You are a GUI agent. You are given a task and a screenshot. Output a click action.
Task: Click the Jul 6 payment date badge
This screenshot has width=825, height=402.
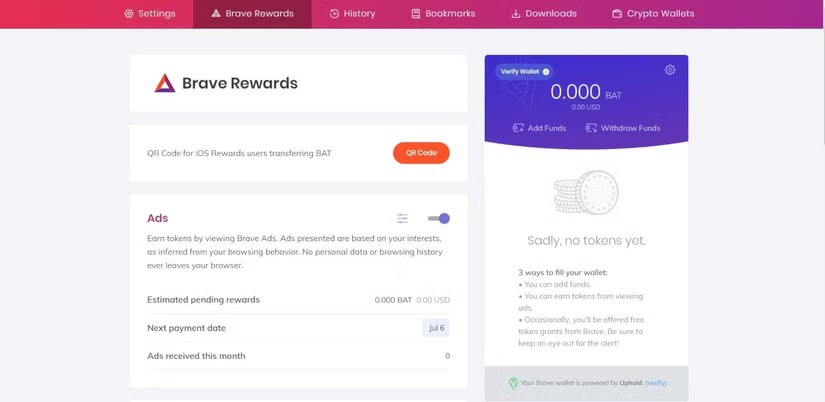click(435, 328)
